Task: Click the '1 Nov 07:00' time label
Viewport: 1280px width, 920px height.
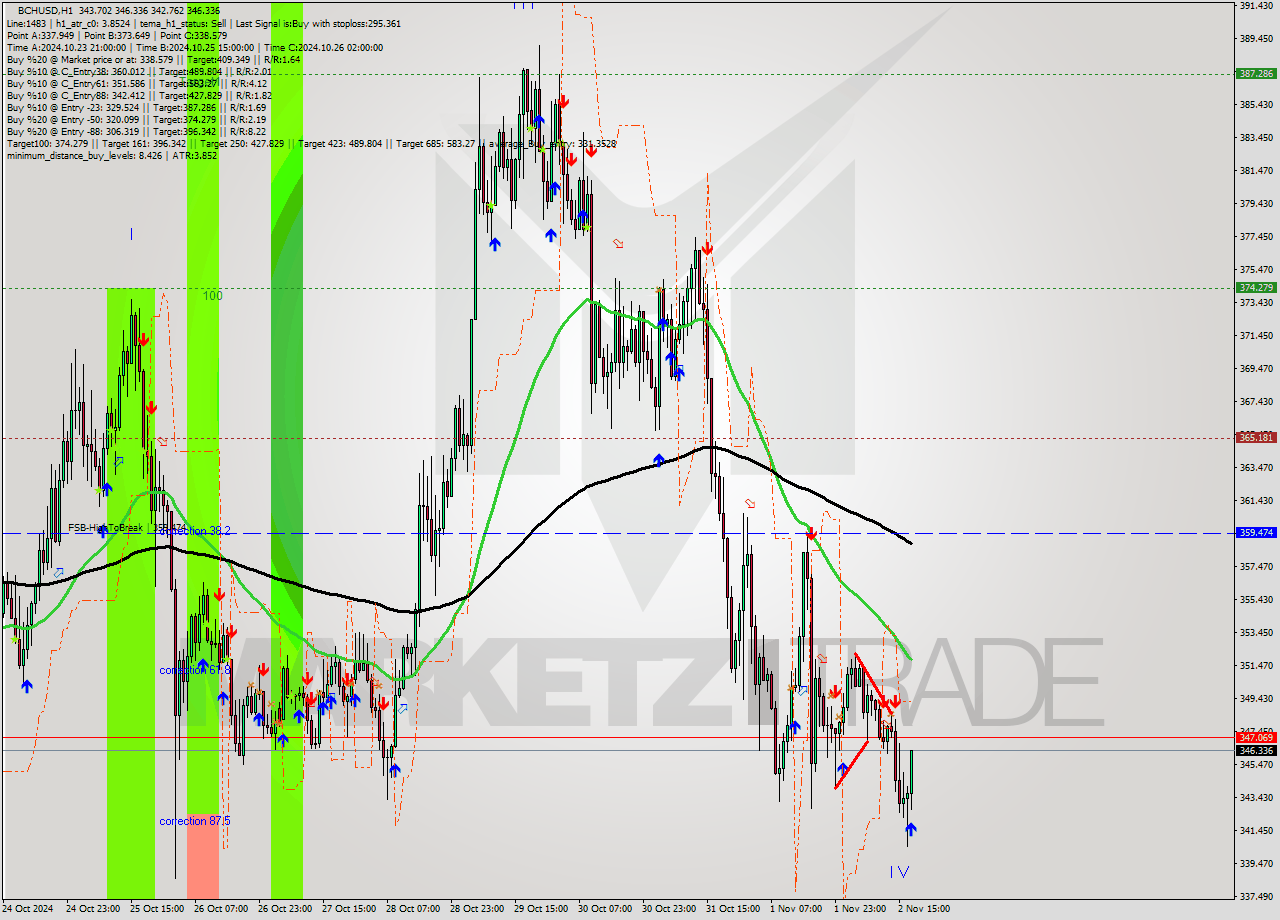Action: point(796,909)
